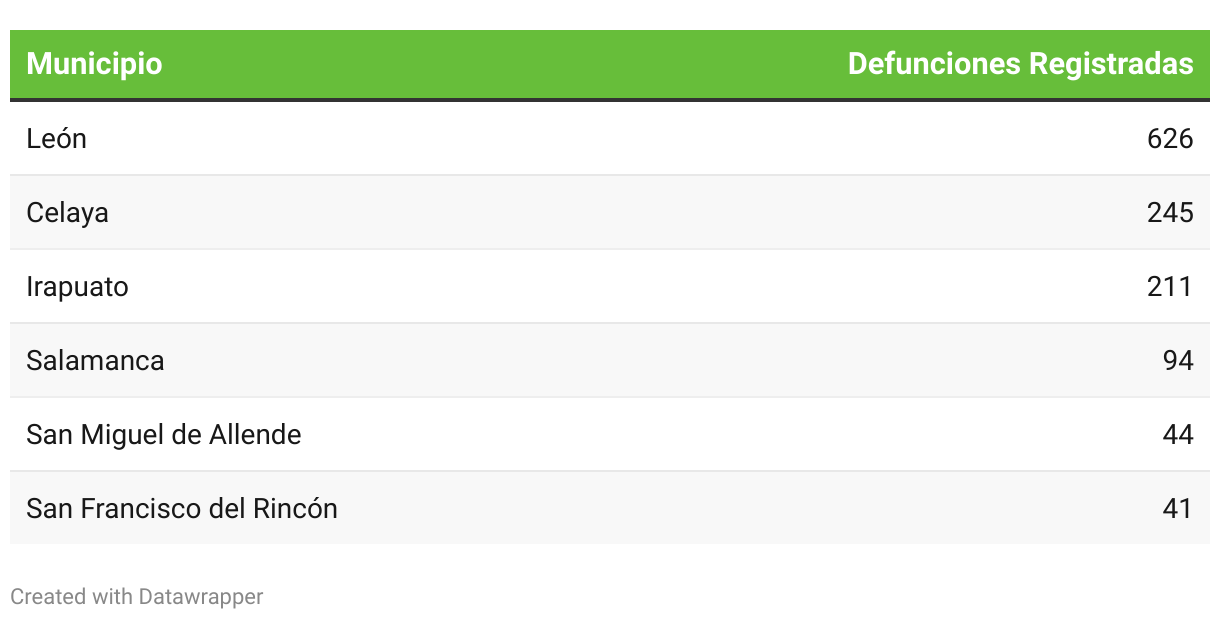
Task: Open the Created with Datawrapper link
Action: coord(136,597)
